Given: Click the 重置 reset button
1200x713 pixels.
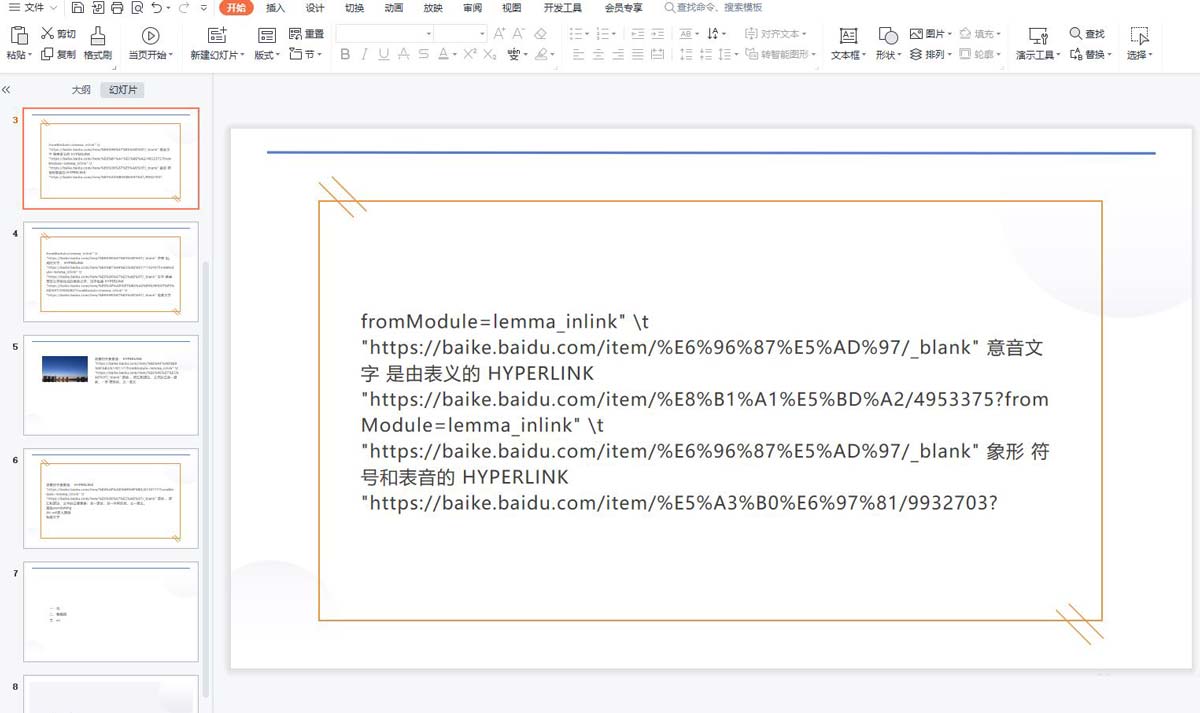Looking at the screenshot, I should tap(306, 34).
